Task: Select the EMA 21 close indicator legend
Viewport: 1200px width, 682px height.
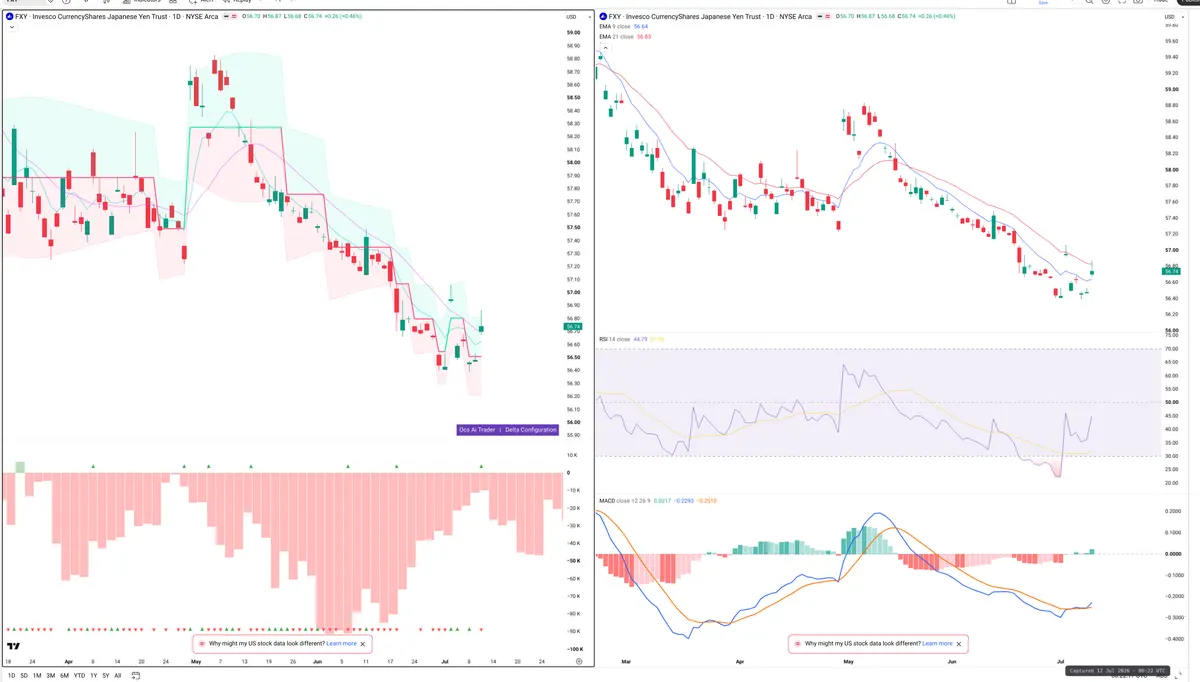Action: [625, 37]
